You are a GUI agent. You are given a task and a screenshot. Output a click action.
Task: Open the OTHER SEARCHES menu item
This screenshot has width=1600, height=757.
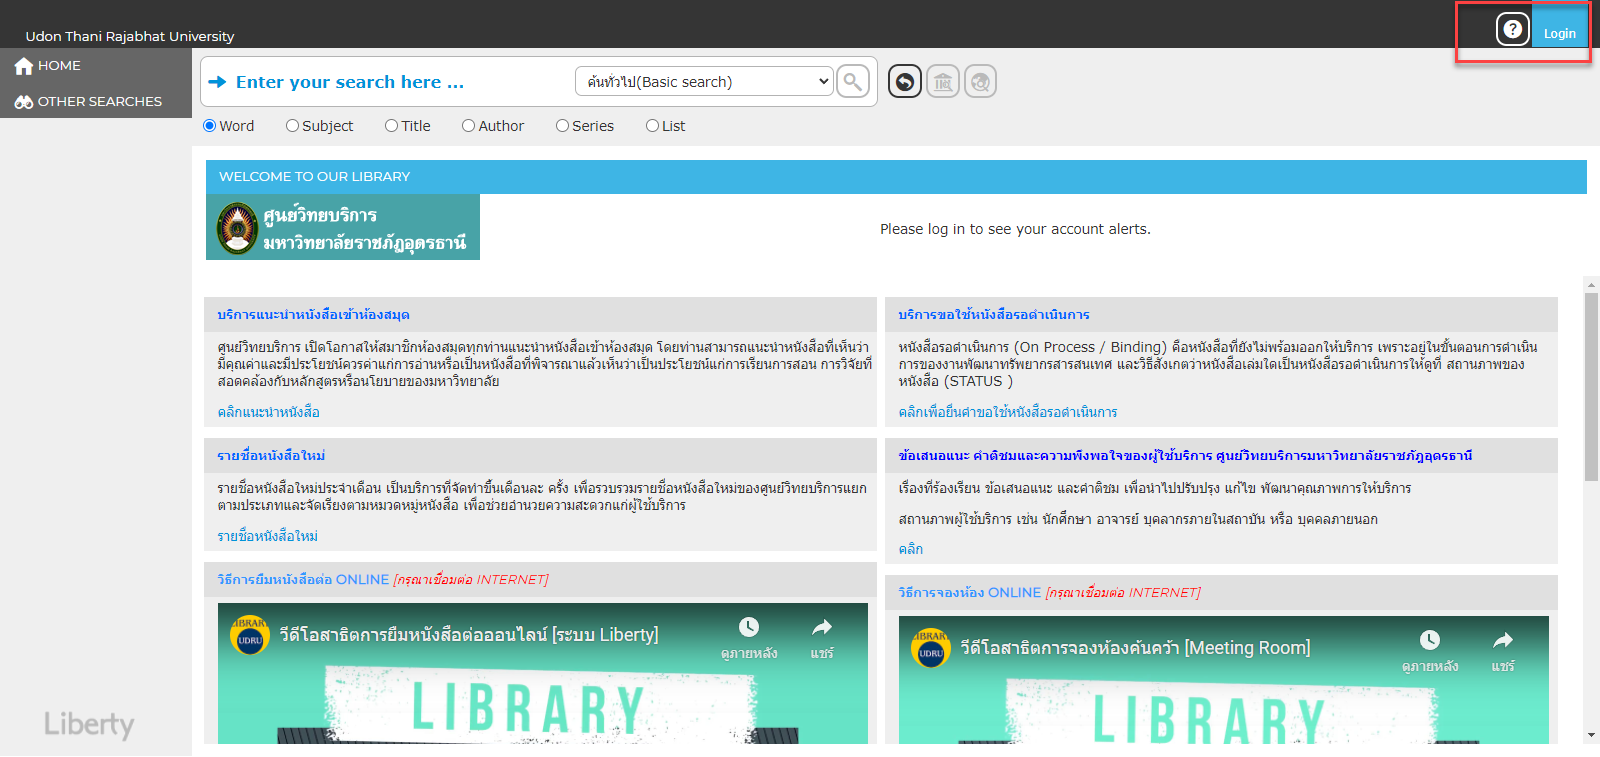tap(96, 102)
